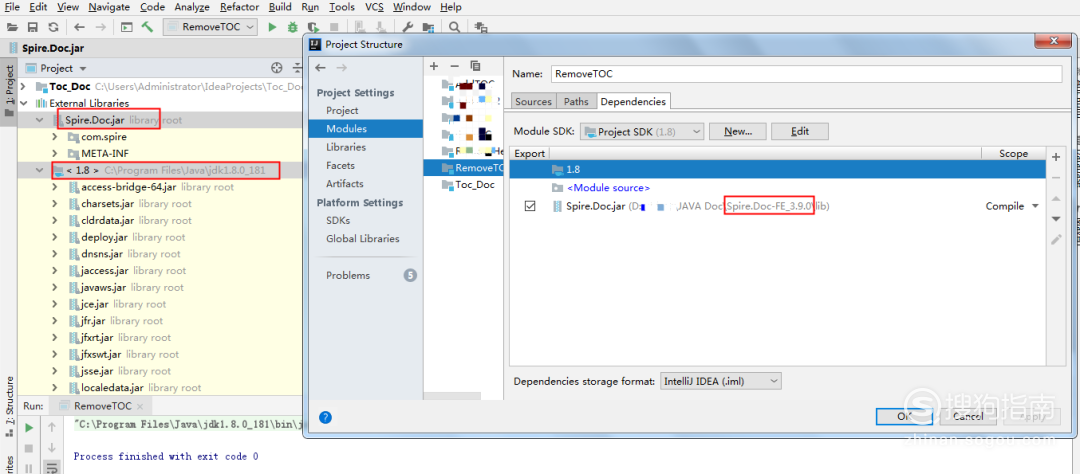Move dependency down with the arrow icon
The height and width of the screenshot is (474, 1080).
[x=1056, y=219]
